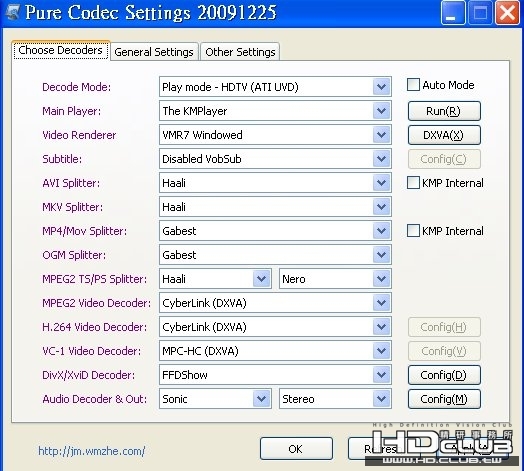Viewport: 524px width, 471px height.
Task: Close the Pure Codec Settings window
Action: pyautogui.click(x=507, y=13)
